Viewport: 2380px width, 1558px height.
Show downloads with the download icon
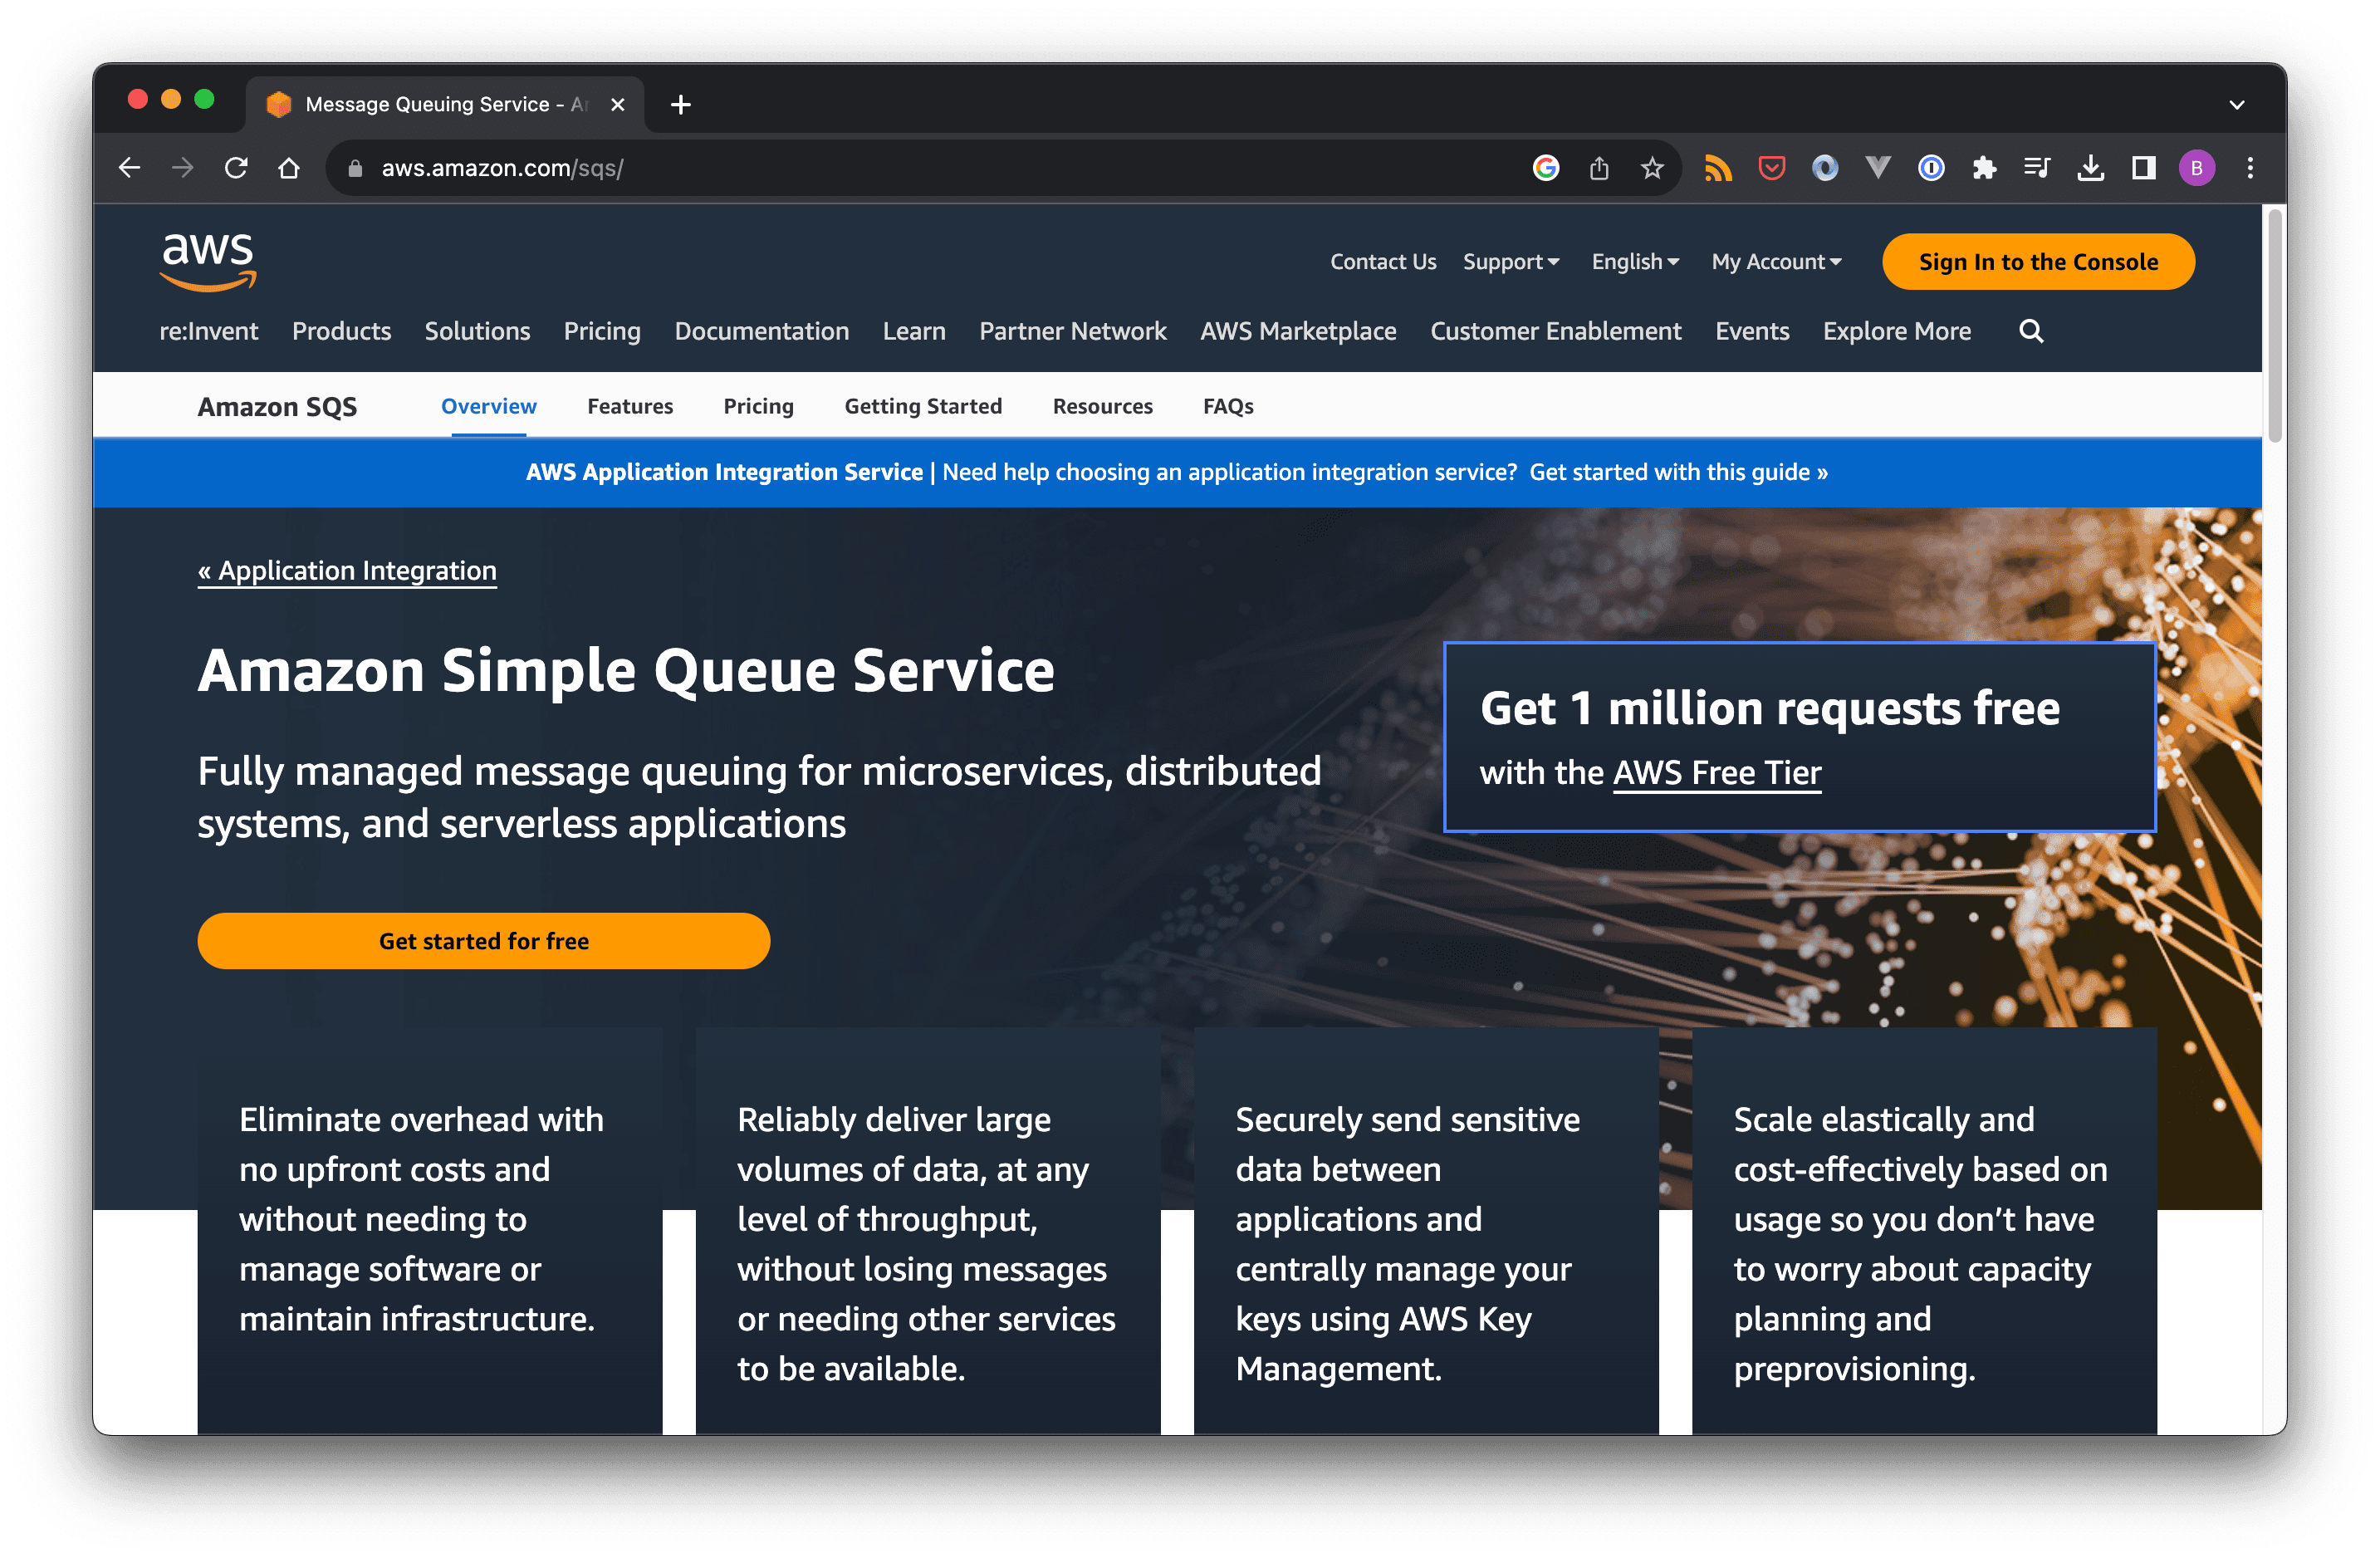click(x=2089, y=168)
